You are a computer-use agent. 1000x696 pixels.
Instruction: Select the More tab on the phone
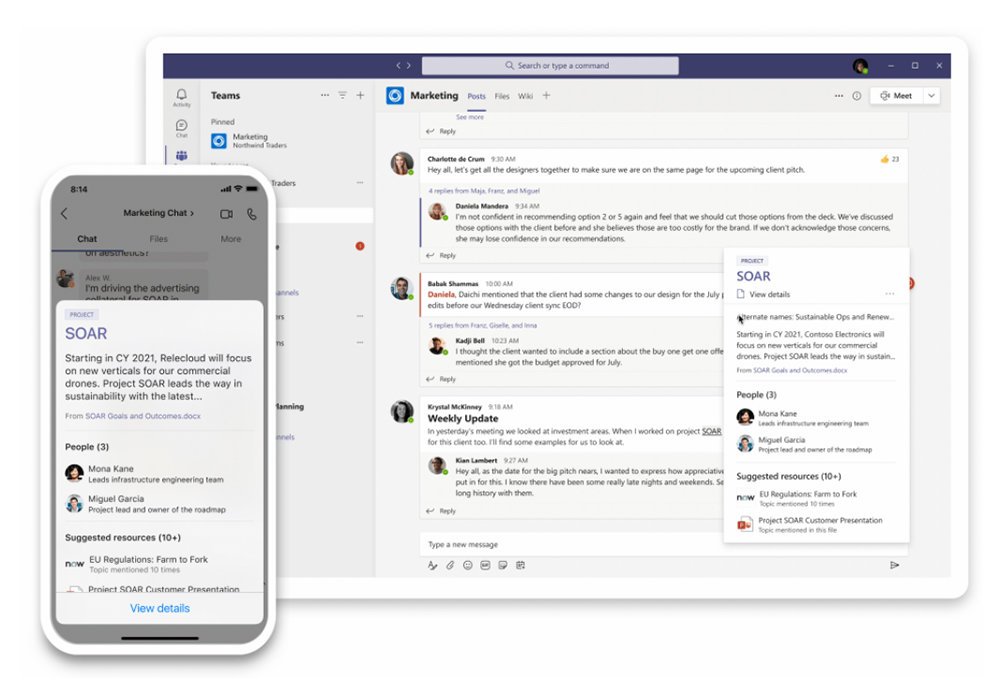pos(231,239)
